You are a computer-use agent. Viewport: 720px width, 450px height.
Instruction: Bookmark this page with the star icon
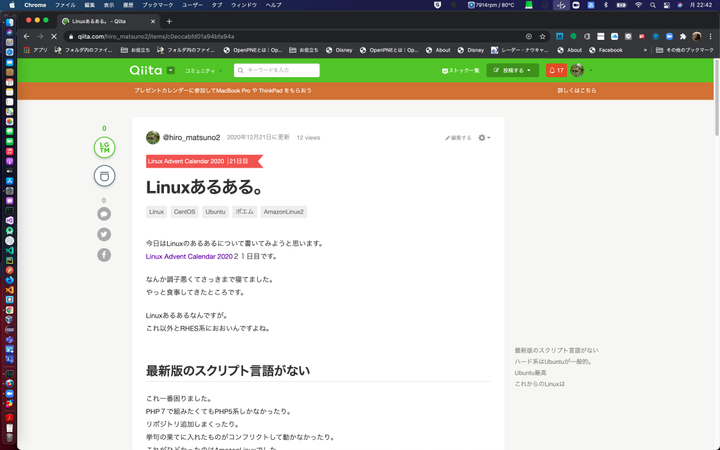click(542, 36)
